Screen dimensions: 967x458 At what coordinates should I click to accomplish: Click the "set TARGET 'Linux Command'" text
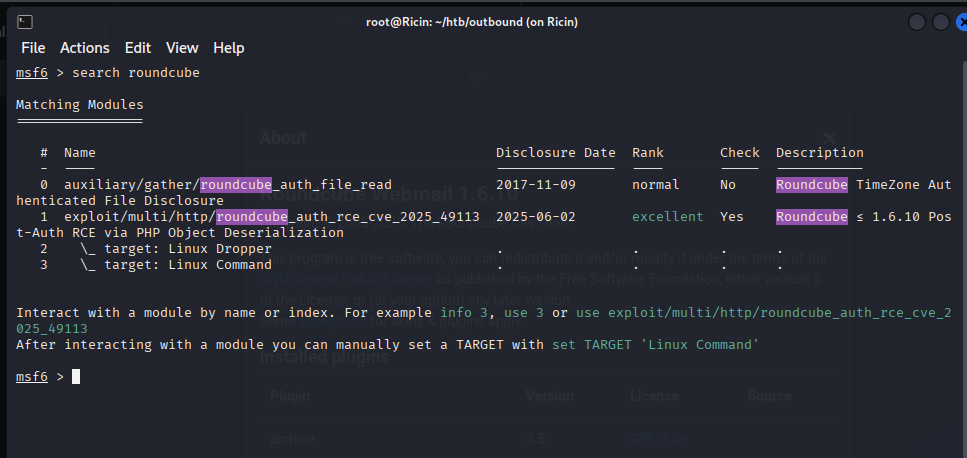tap(656, 345)
